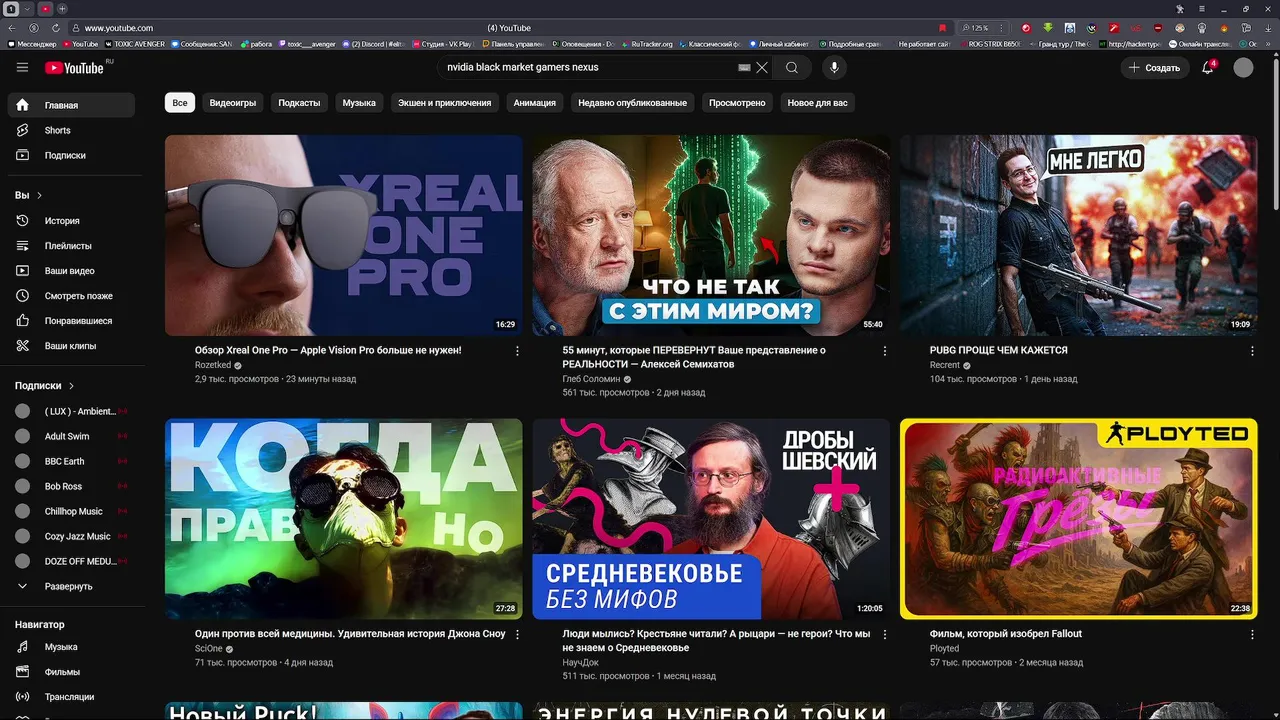1280x720 pixels.
Task: Open the Cozy Jazz Music channel
Action: [71, 536]
